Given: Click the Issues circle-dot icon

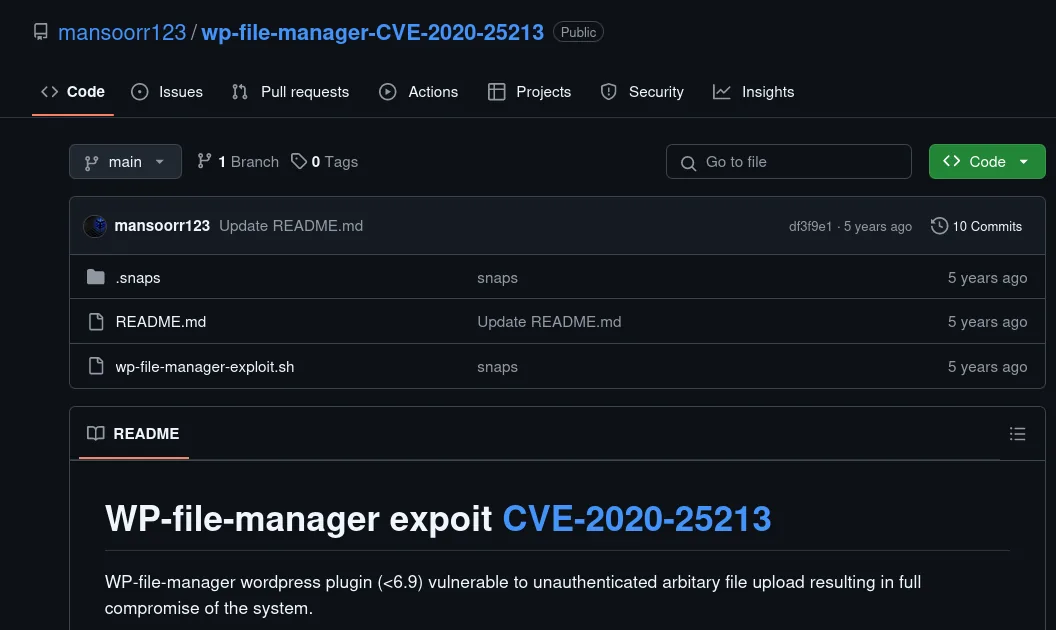Looking at the screenshot, I should pos(139,92).
